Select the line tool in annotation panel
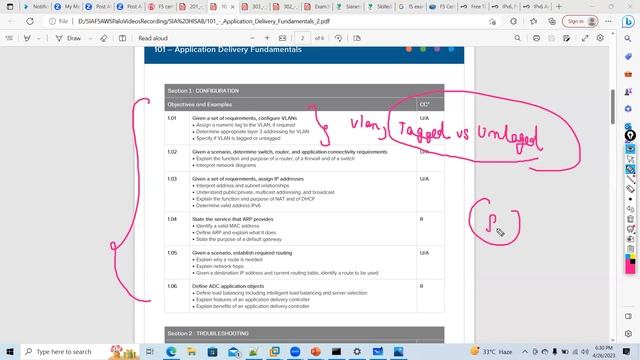The width and height of the screenshot is (640, 360). click(x=630, y=178)
